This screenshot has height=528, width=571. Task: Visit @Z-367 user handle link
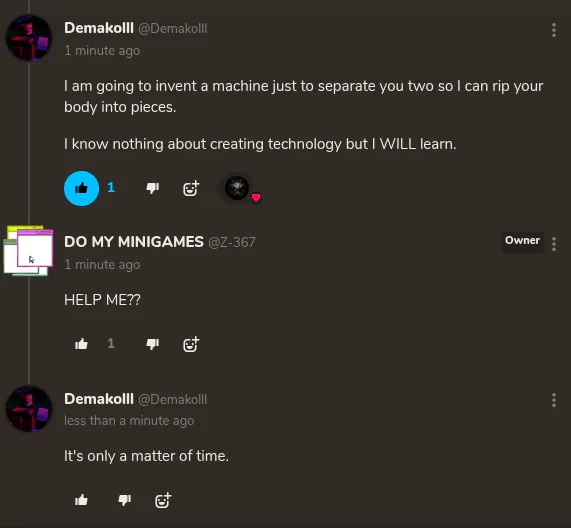(232, 242)
